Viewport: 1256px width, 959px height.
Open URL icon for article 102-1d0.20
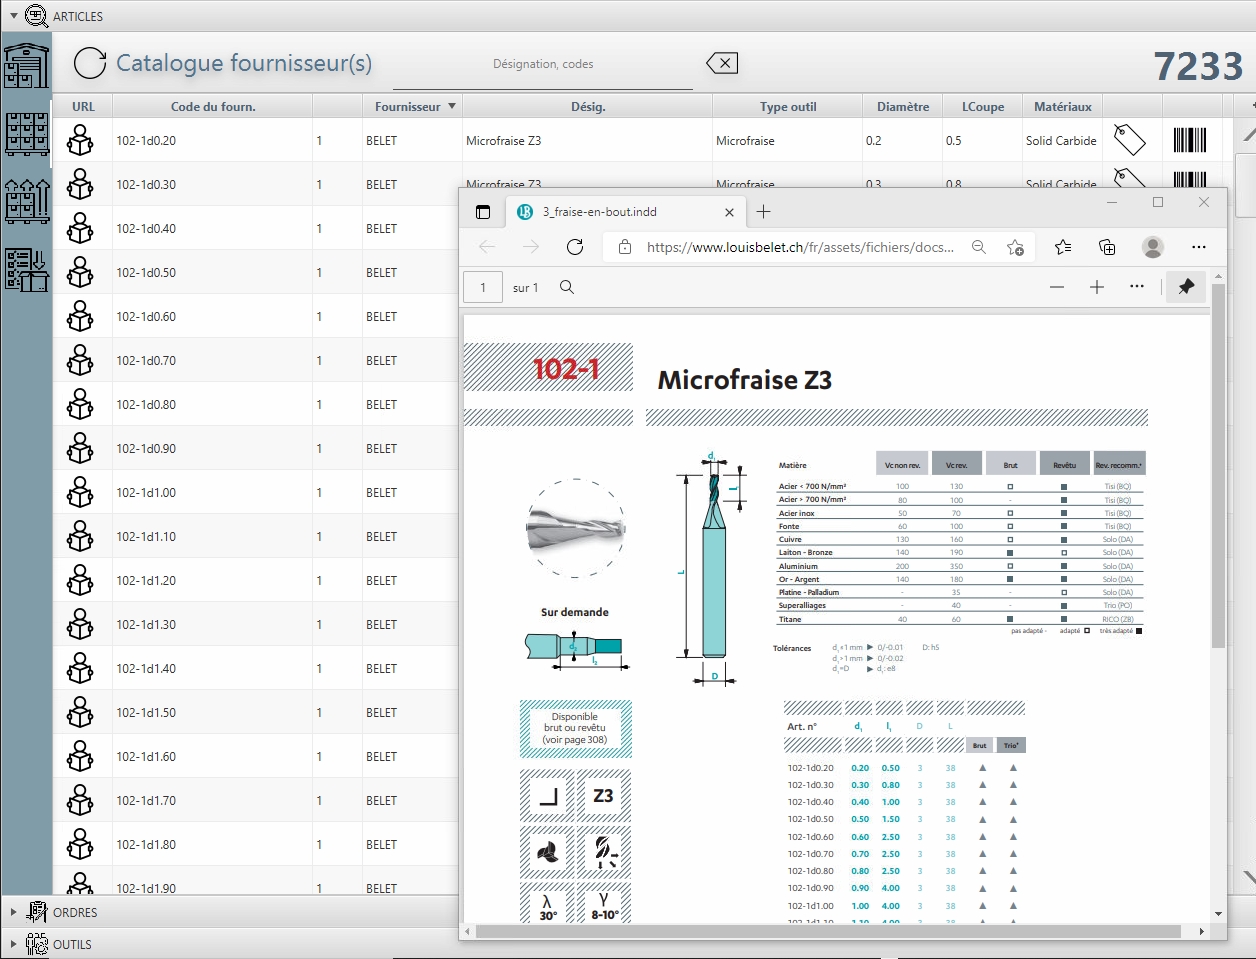80,141
